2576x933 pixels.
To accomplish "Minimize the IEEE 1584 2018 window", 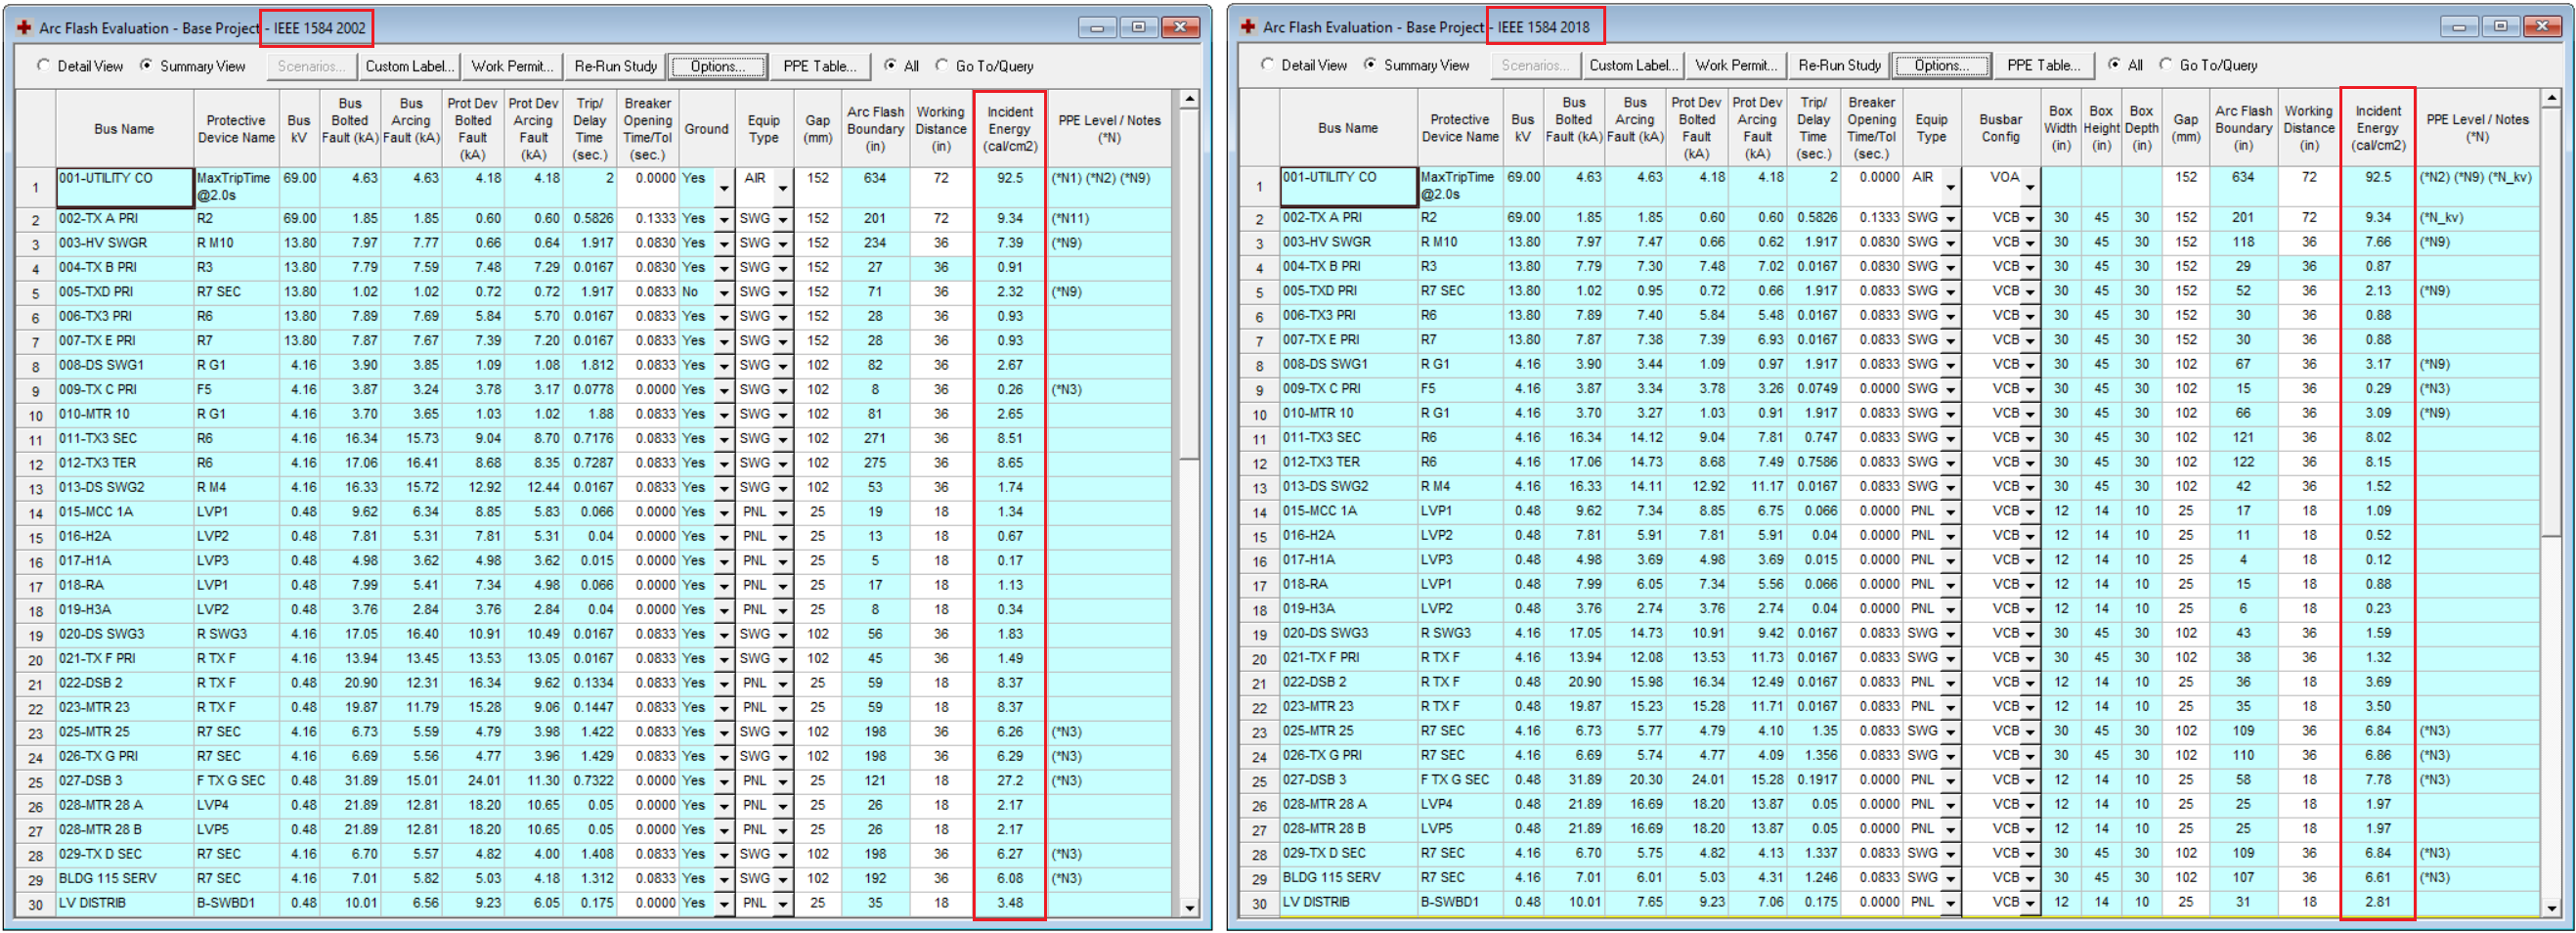I will 2459,27.
